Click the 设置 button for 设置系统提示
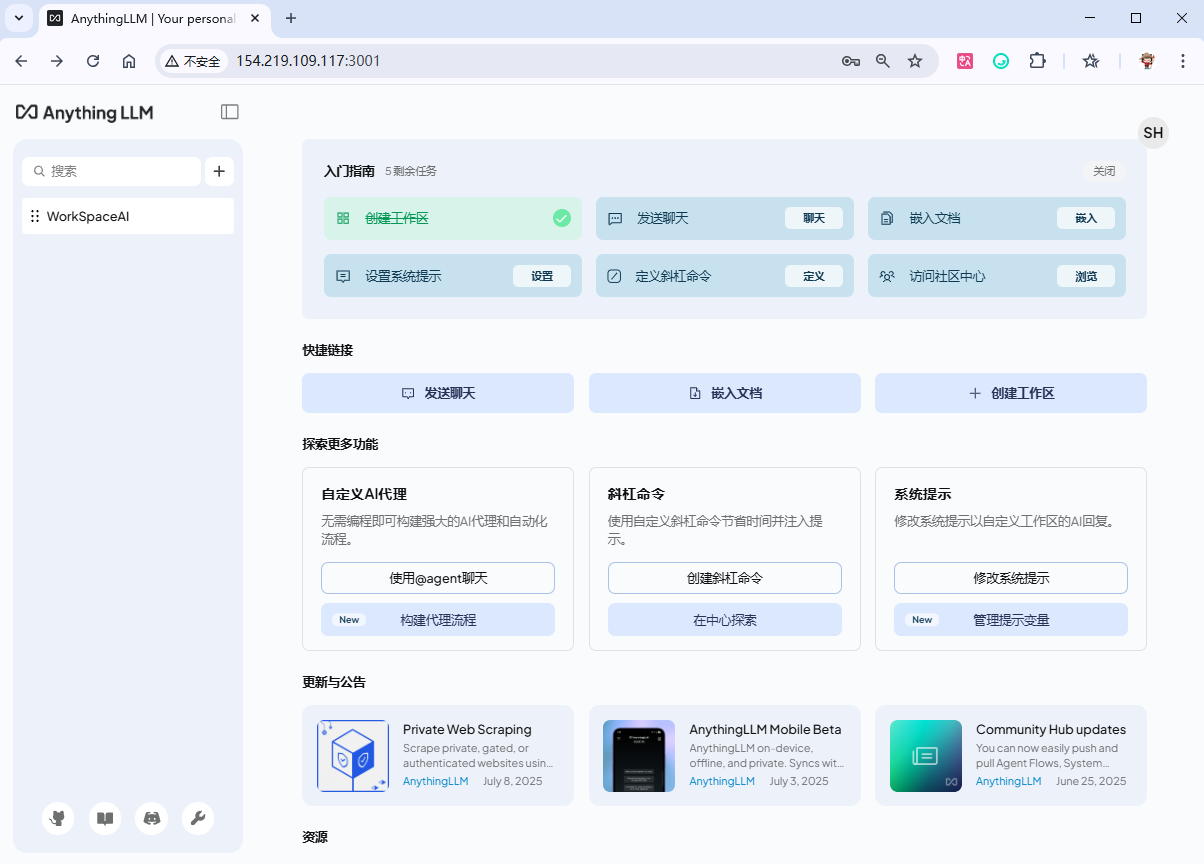 [x=542, y=276]
